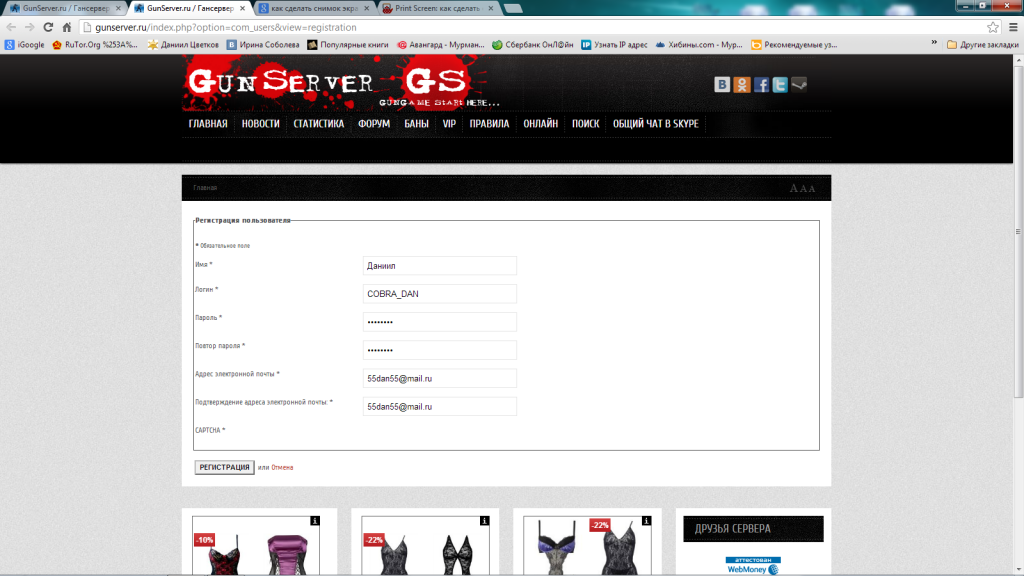Image resolution: width=1024 pixels, height=576 pixels.
Task: Click the Имя field containing Даниил
Action: 440,266
